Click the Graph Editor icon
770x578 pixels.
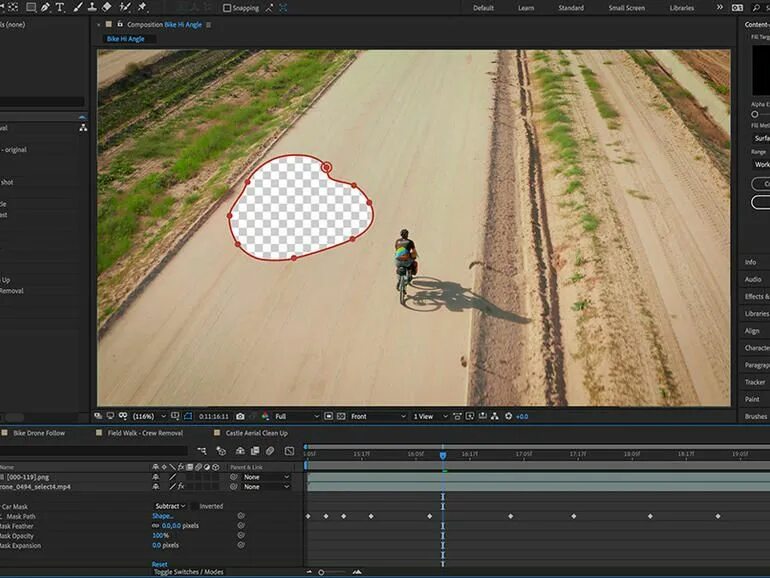pos(289,451)
